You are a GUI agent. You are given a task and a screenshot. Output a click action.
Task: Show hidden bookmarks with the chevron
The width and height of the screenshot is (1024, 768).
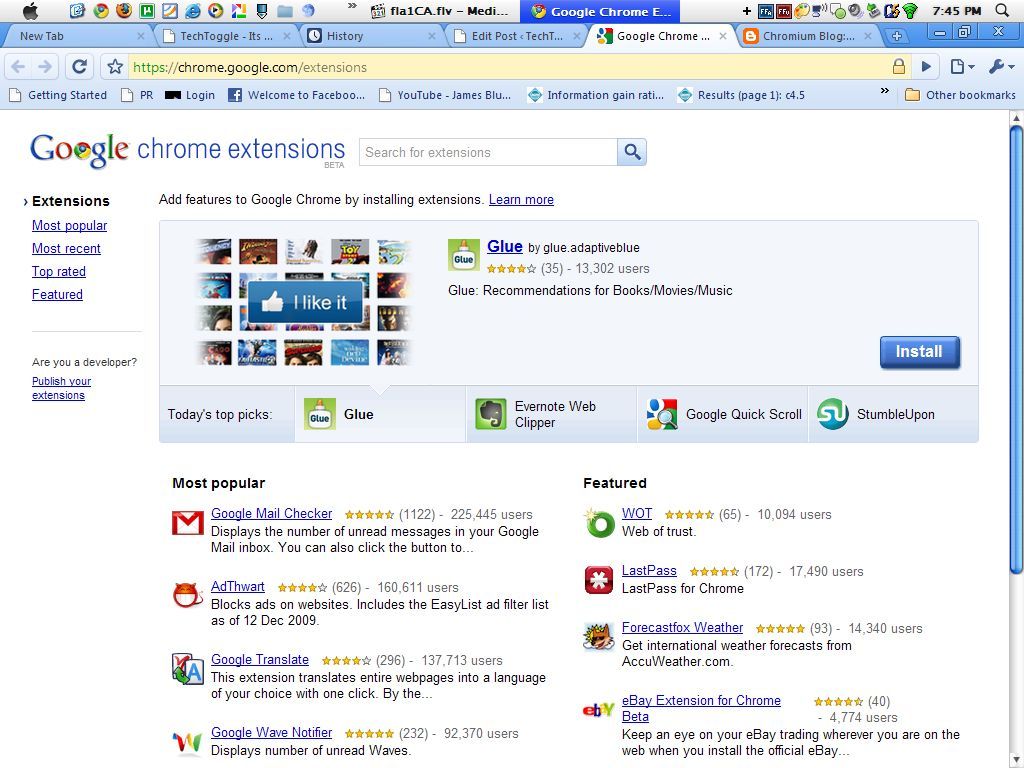(x=884, y=91)
